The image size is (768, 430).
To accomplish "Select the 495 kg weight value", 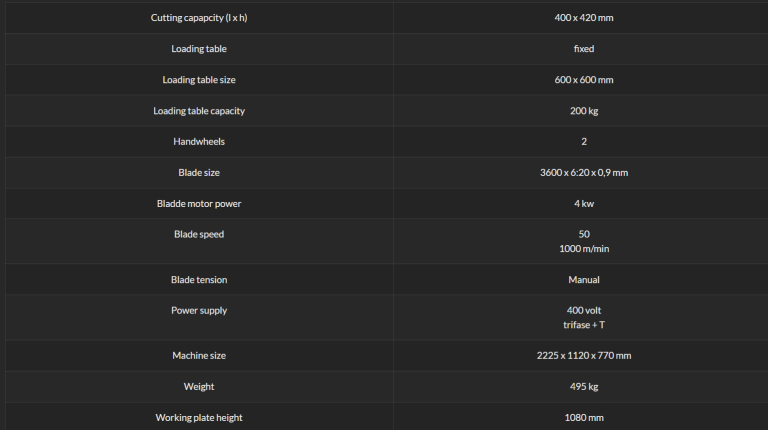I will (x=584, y=386).
